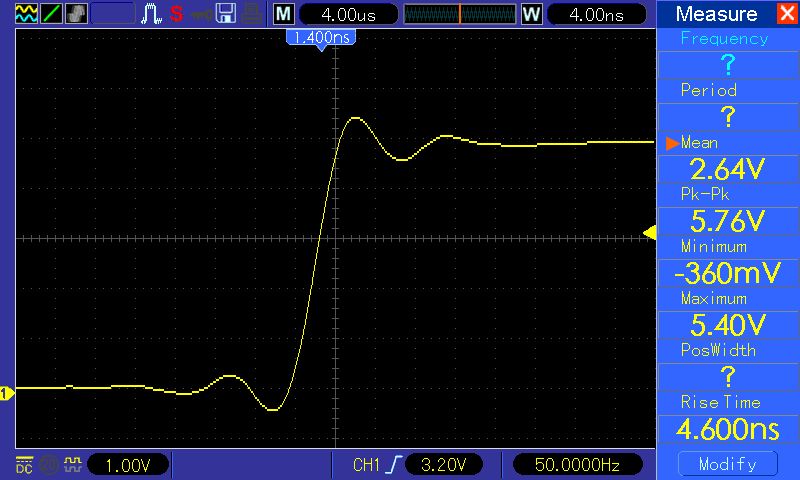Click the blank box next to the persistence icon
800x480 pixels.
pyautogui.click(x=112, y=14)
